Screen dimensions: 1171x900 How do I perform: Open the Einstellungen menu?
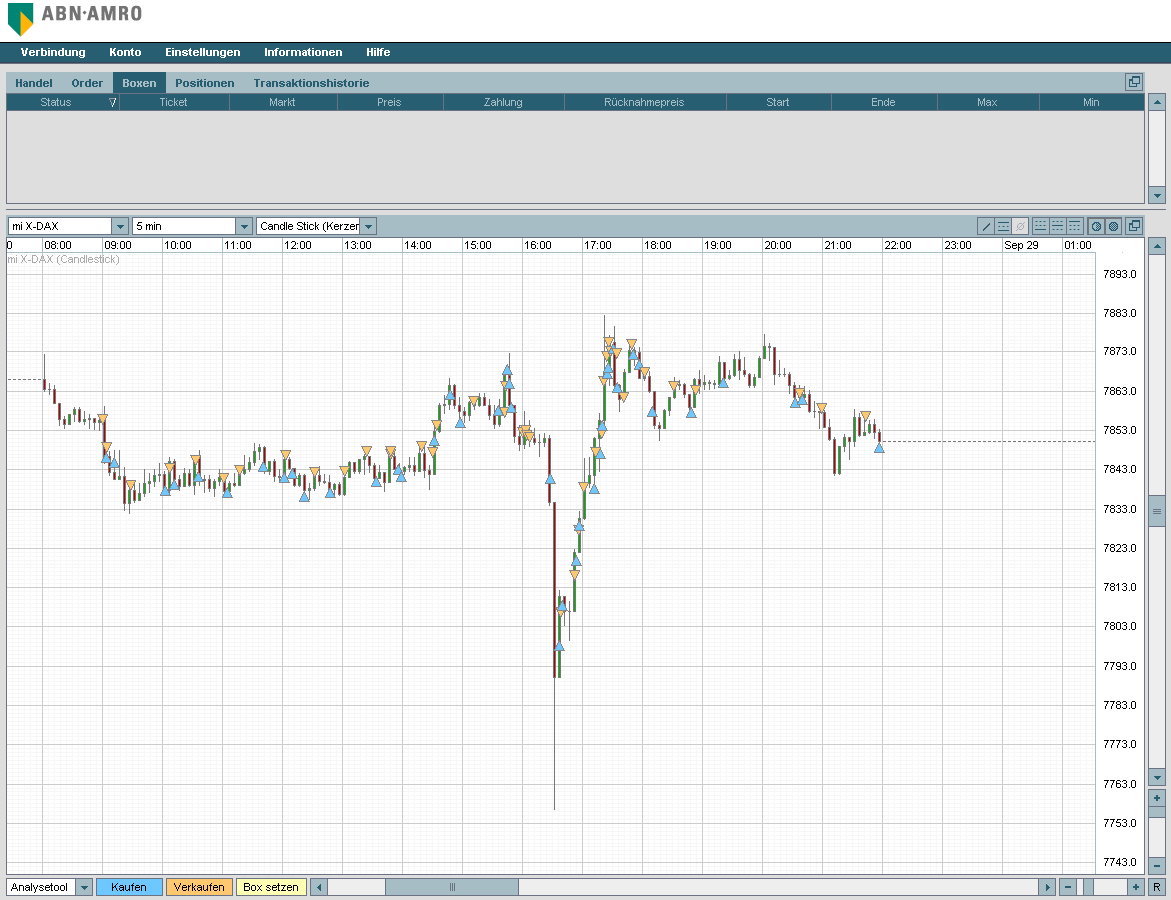[202, 52]
